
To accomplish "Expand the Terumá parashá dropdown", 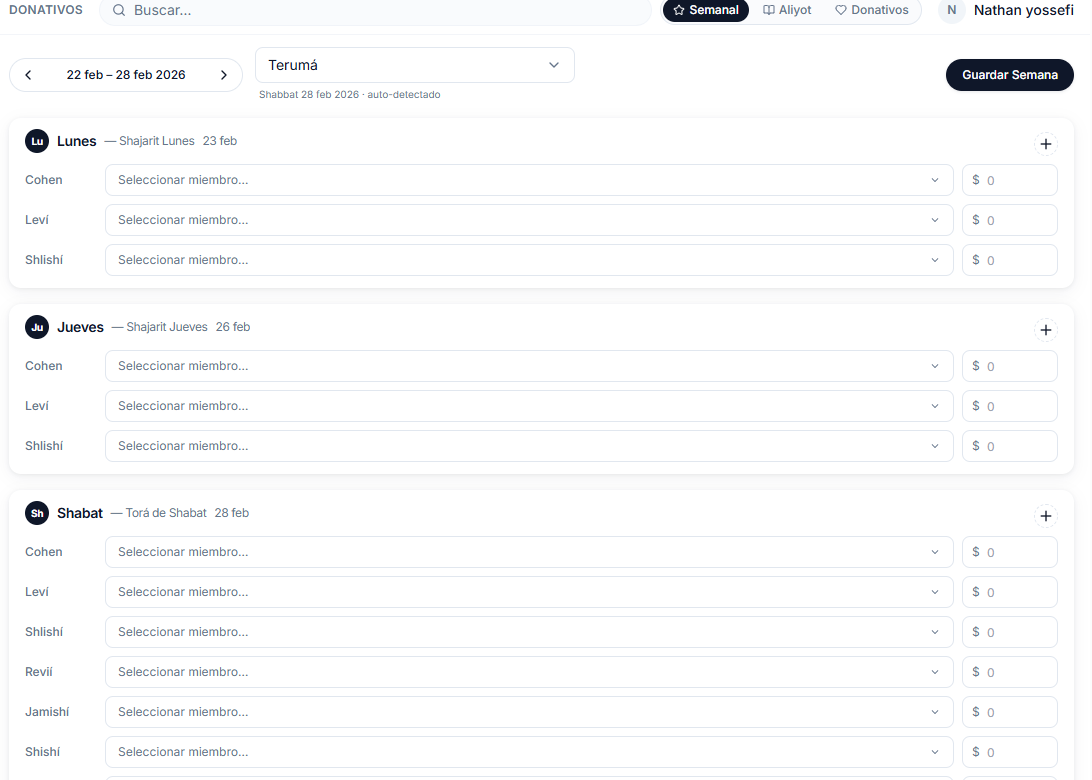I will click(x=414, y=65).
